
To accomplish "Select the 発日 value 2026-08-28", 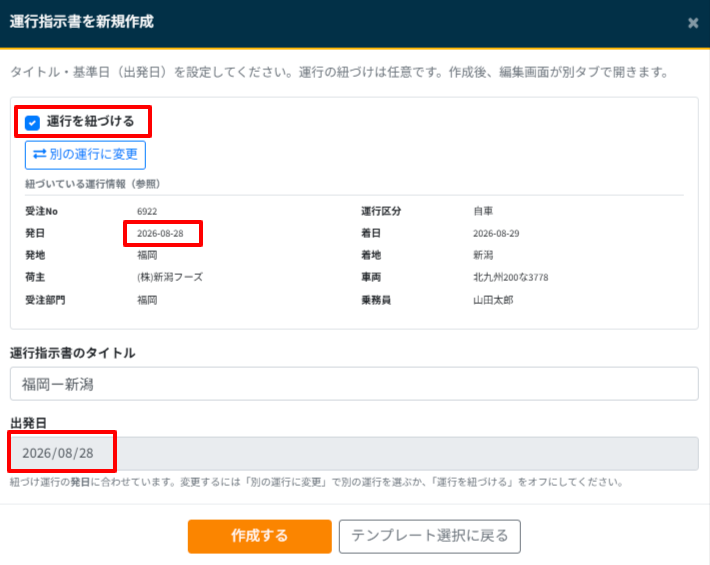I will [x=160, y=234].
